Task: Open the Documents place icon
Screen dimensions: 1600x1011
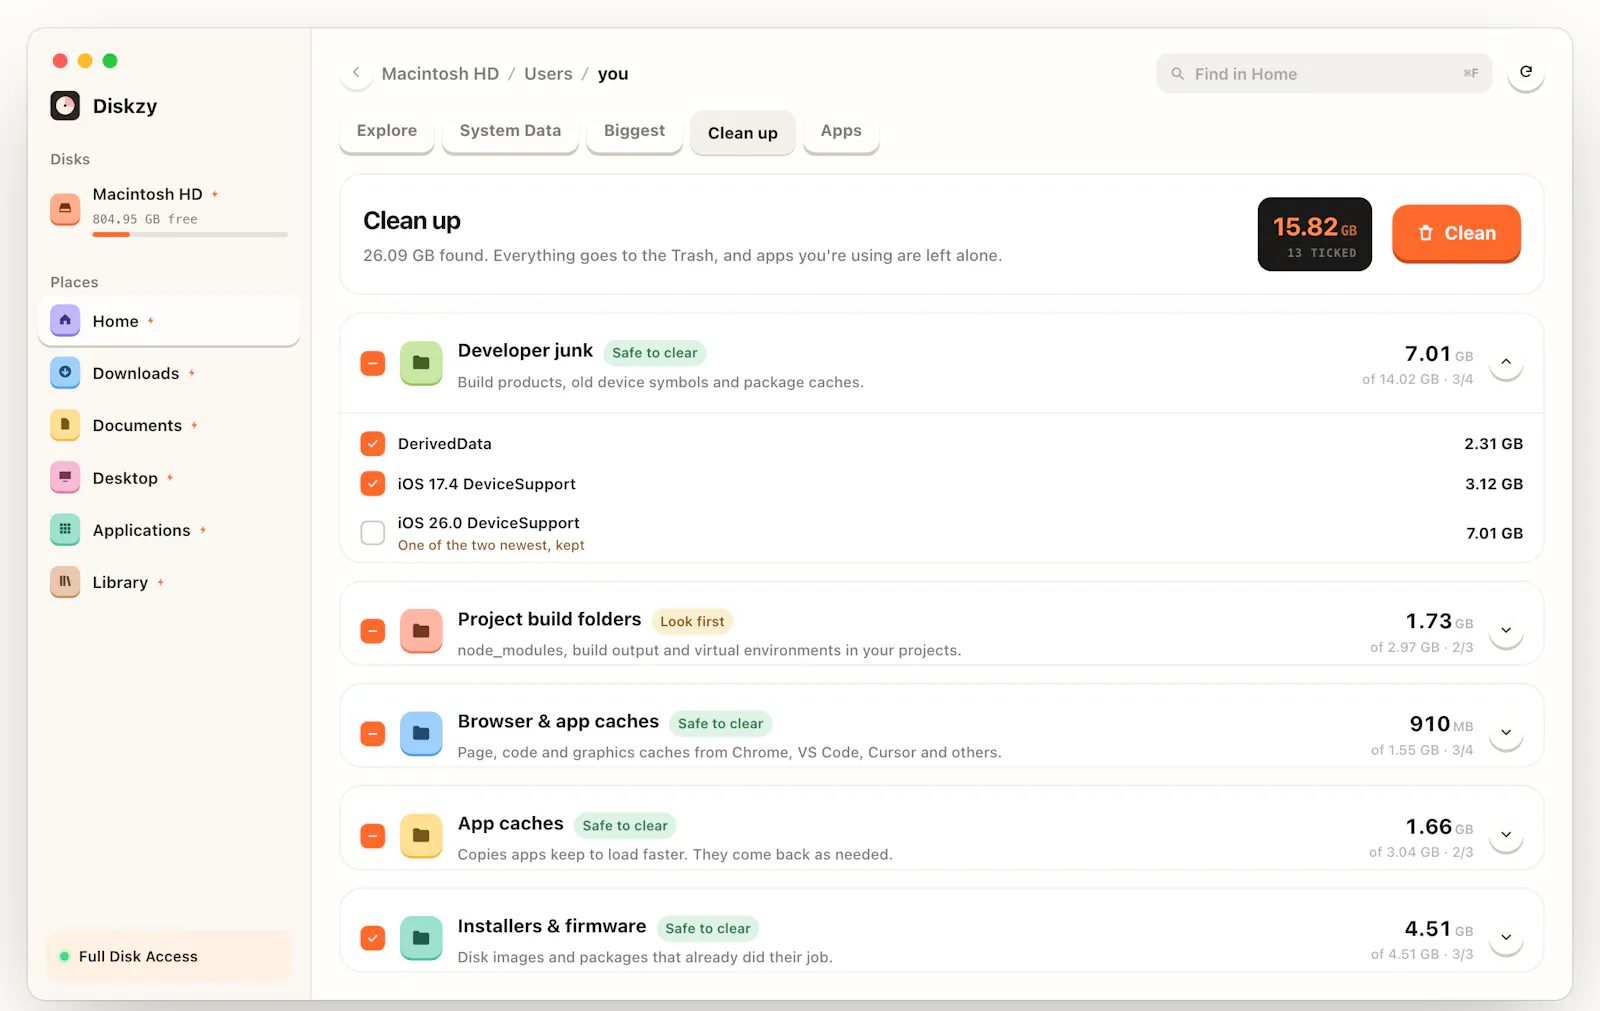Action: coord(65,425)
